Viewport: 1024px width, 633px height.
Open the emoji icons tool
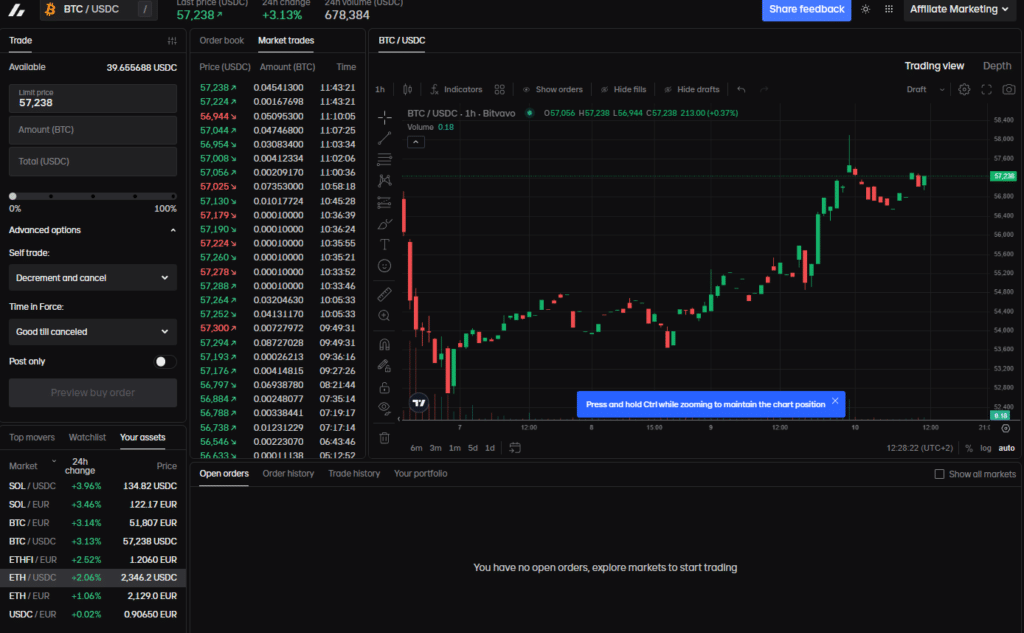pyautogui.click(x=385, y=266)
